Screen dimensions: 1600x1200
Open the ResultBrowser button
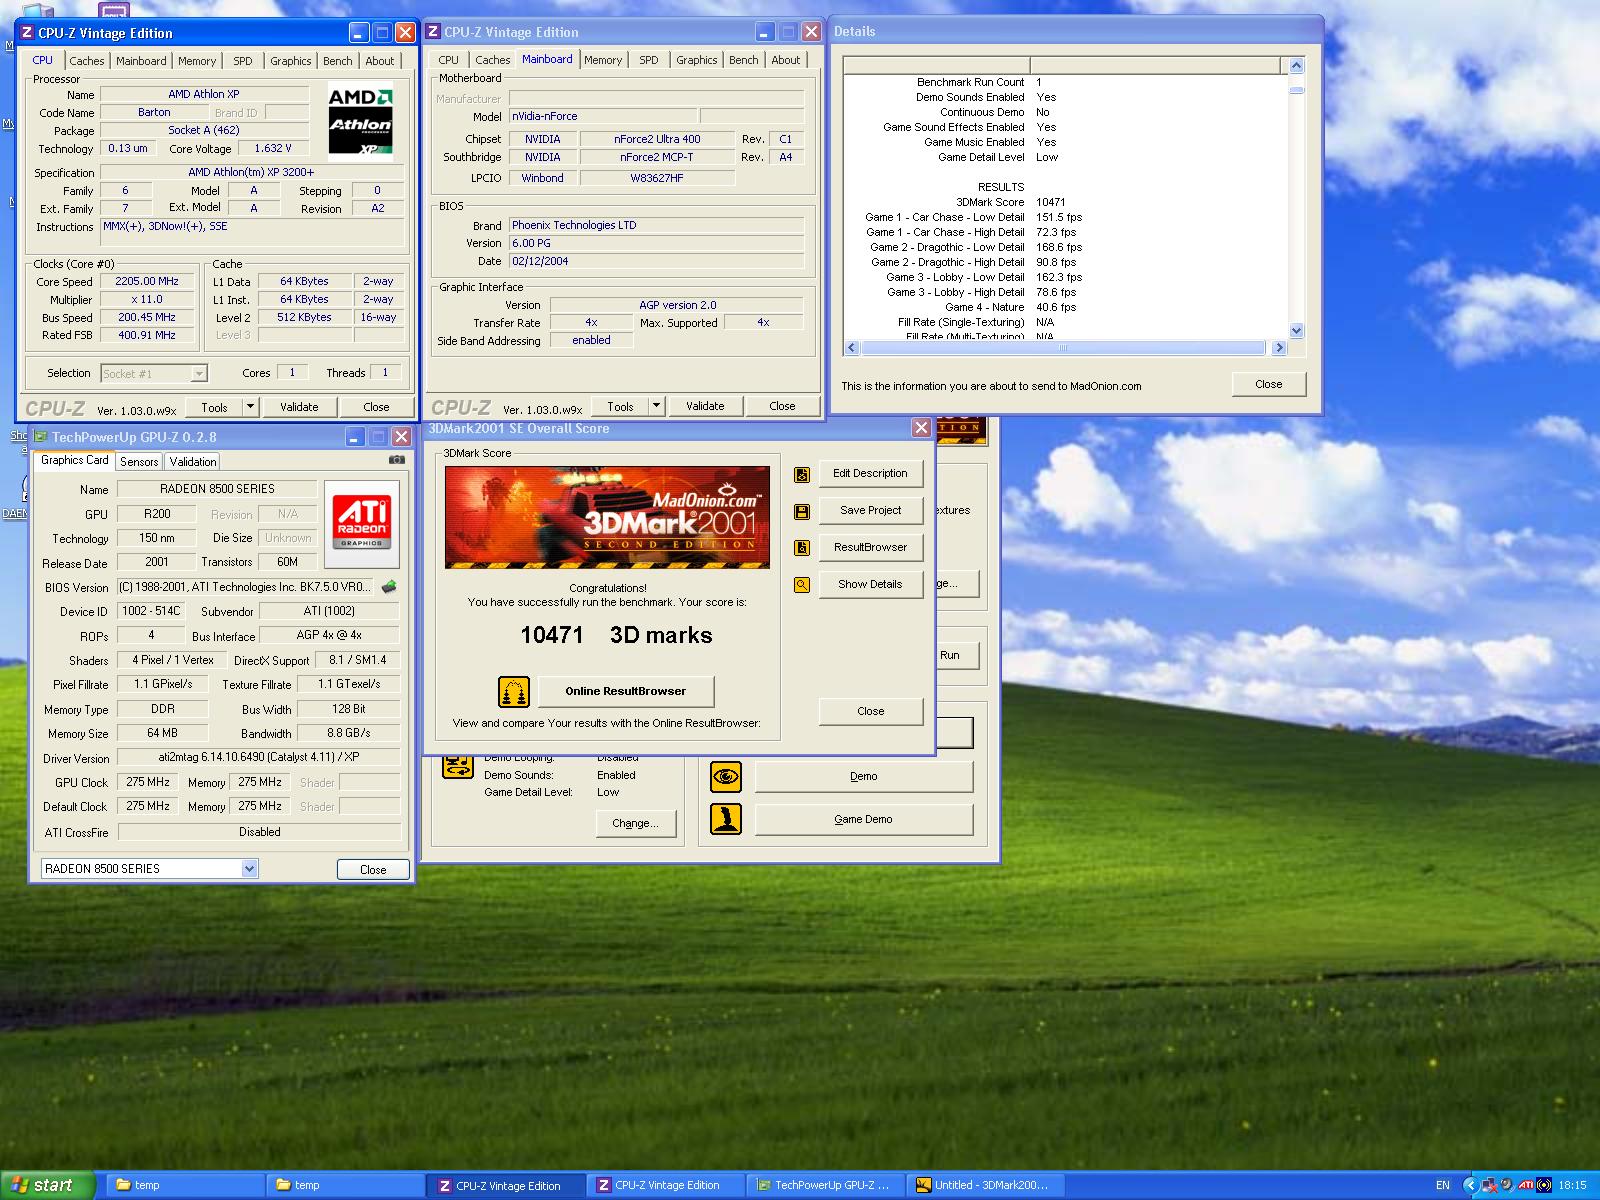coord(870,548)
